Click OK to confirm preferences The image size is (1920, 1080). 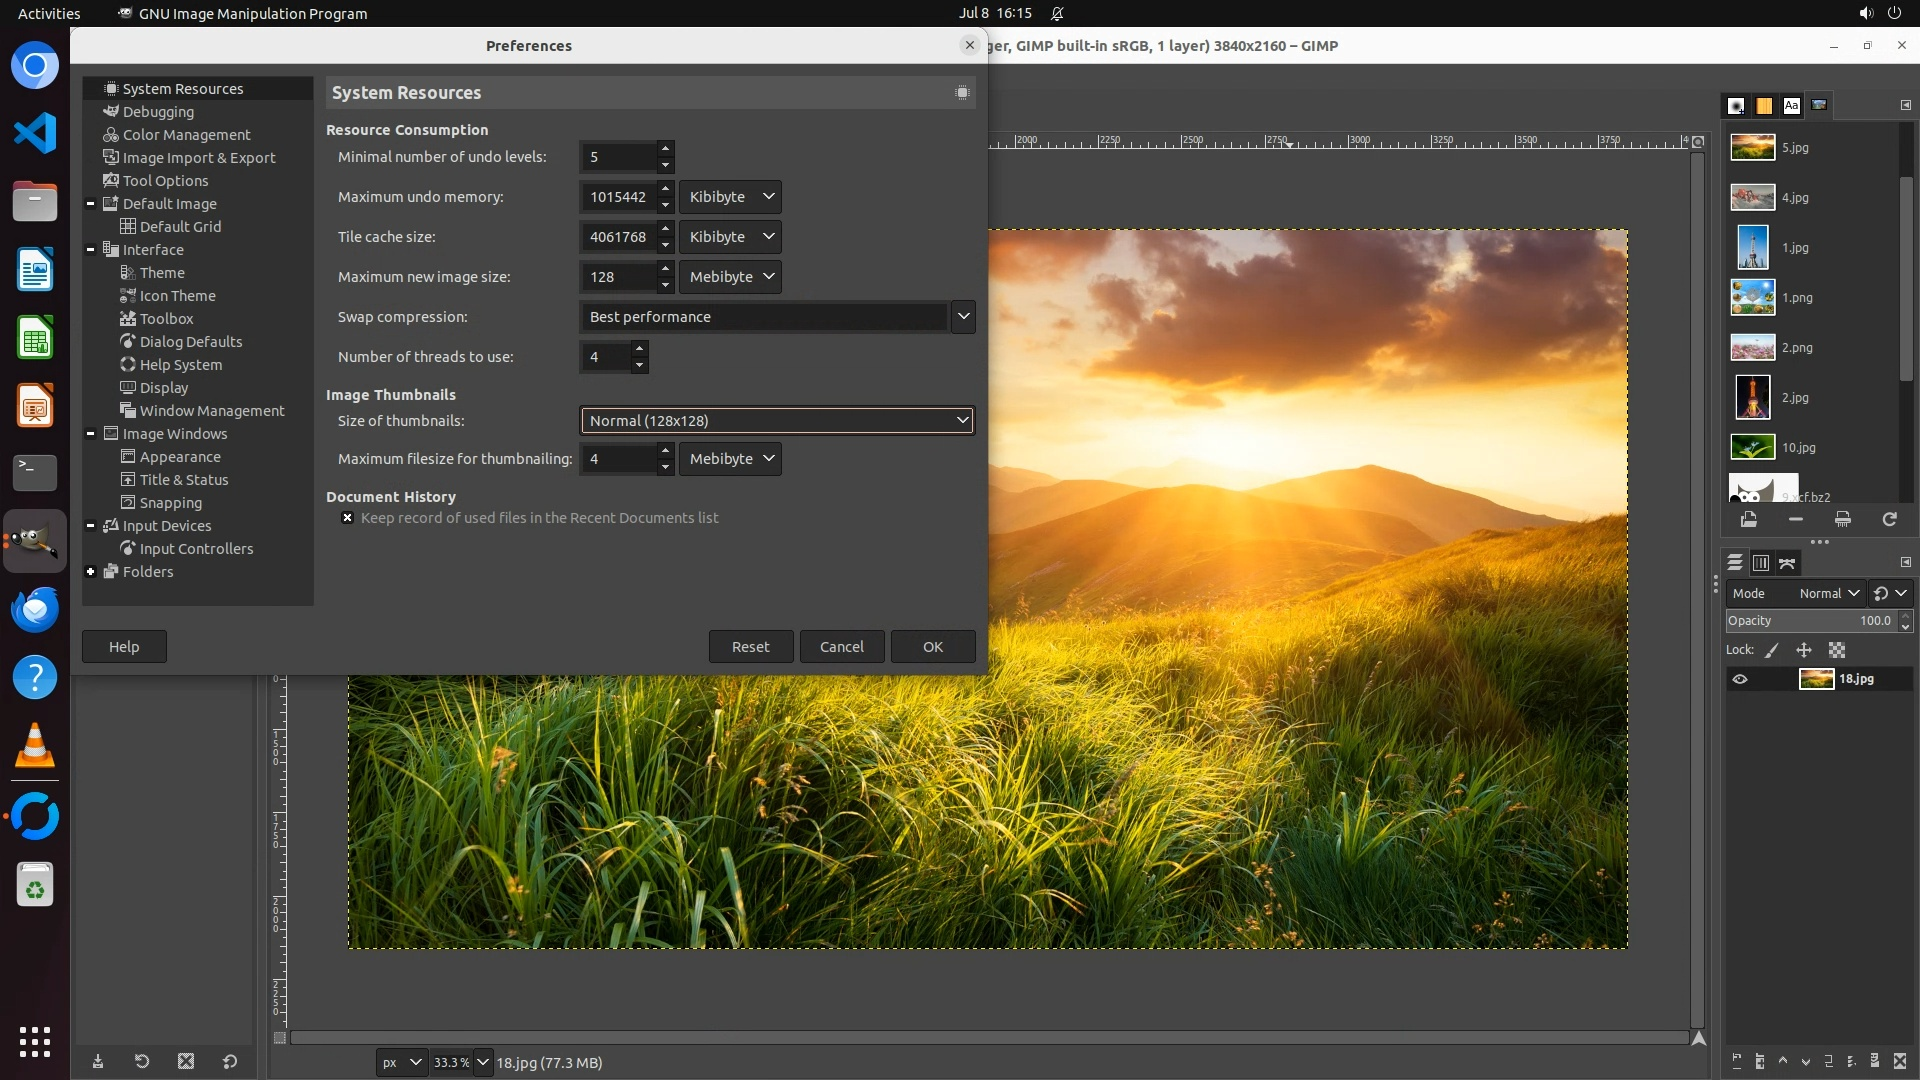[932, 647]
